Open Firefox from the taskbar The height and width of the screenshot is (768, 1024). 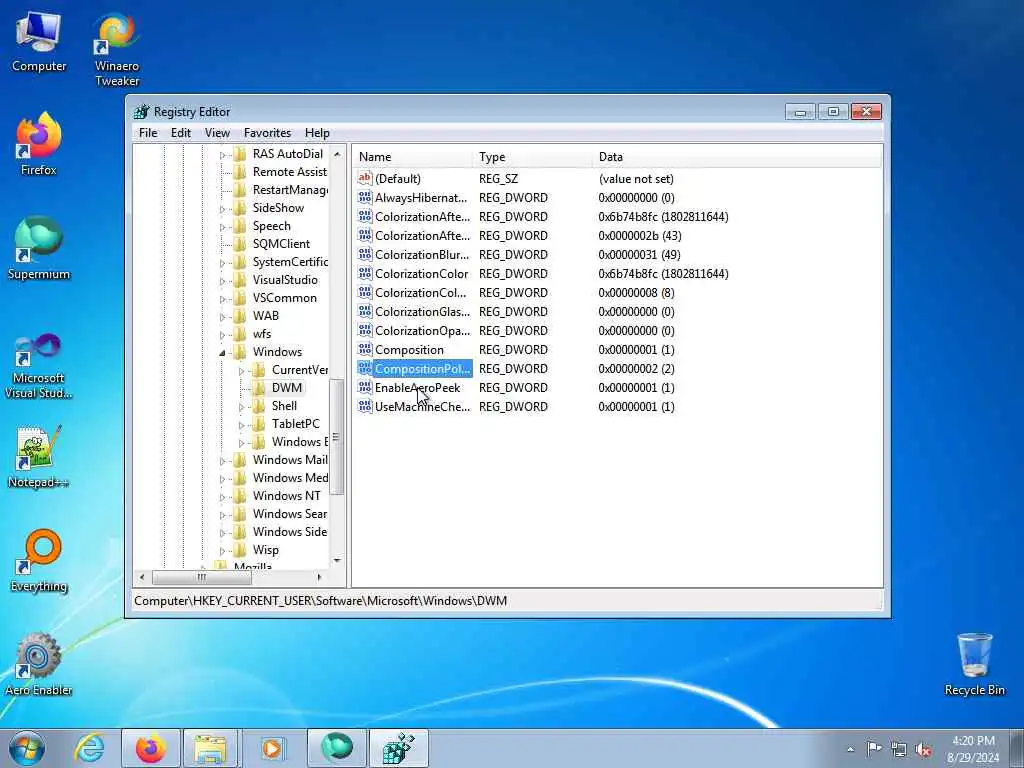click(151, 748)
